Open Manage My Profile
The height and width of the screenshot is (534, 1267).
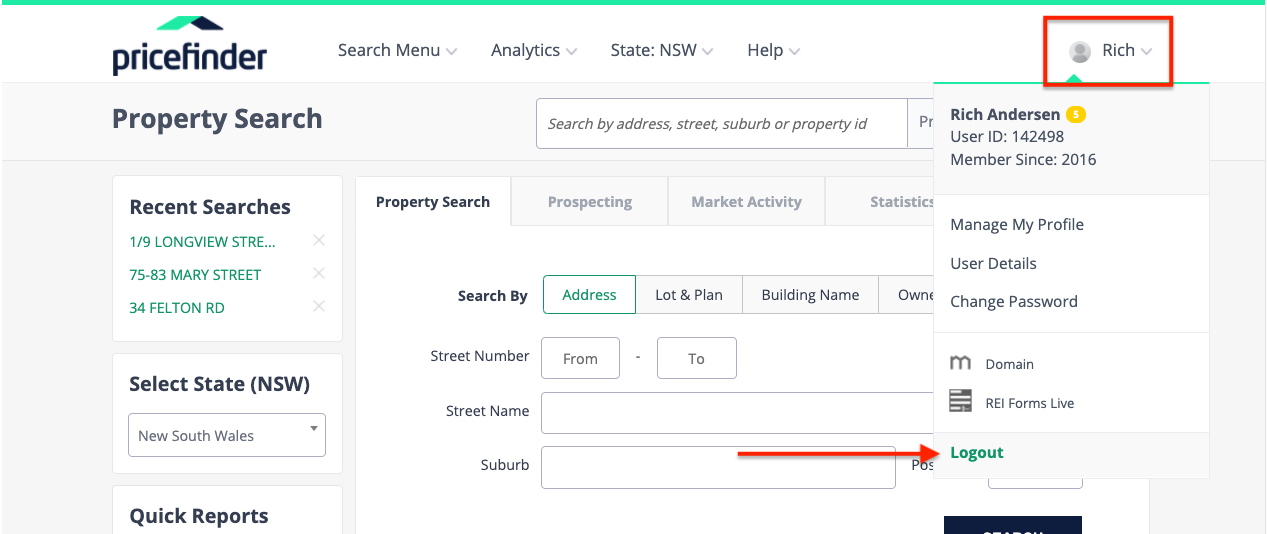pyautogui.click(x=1016, y=224)
